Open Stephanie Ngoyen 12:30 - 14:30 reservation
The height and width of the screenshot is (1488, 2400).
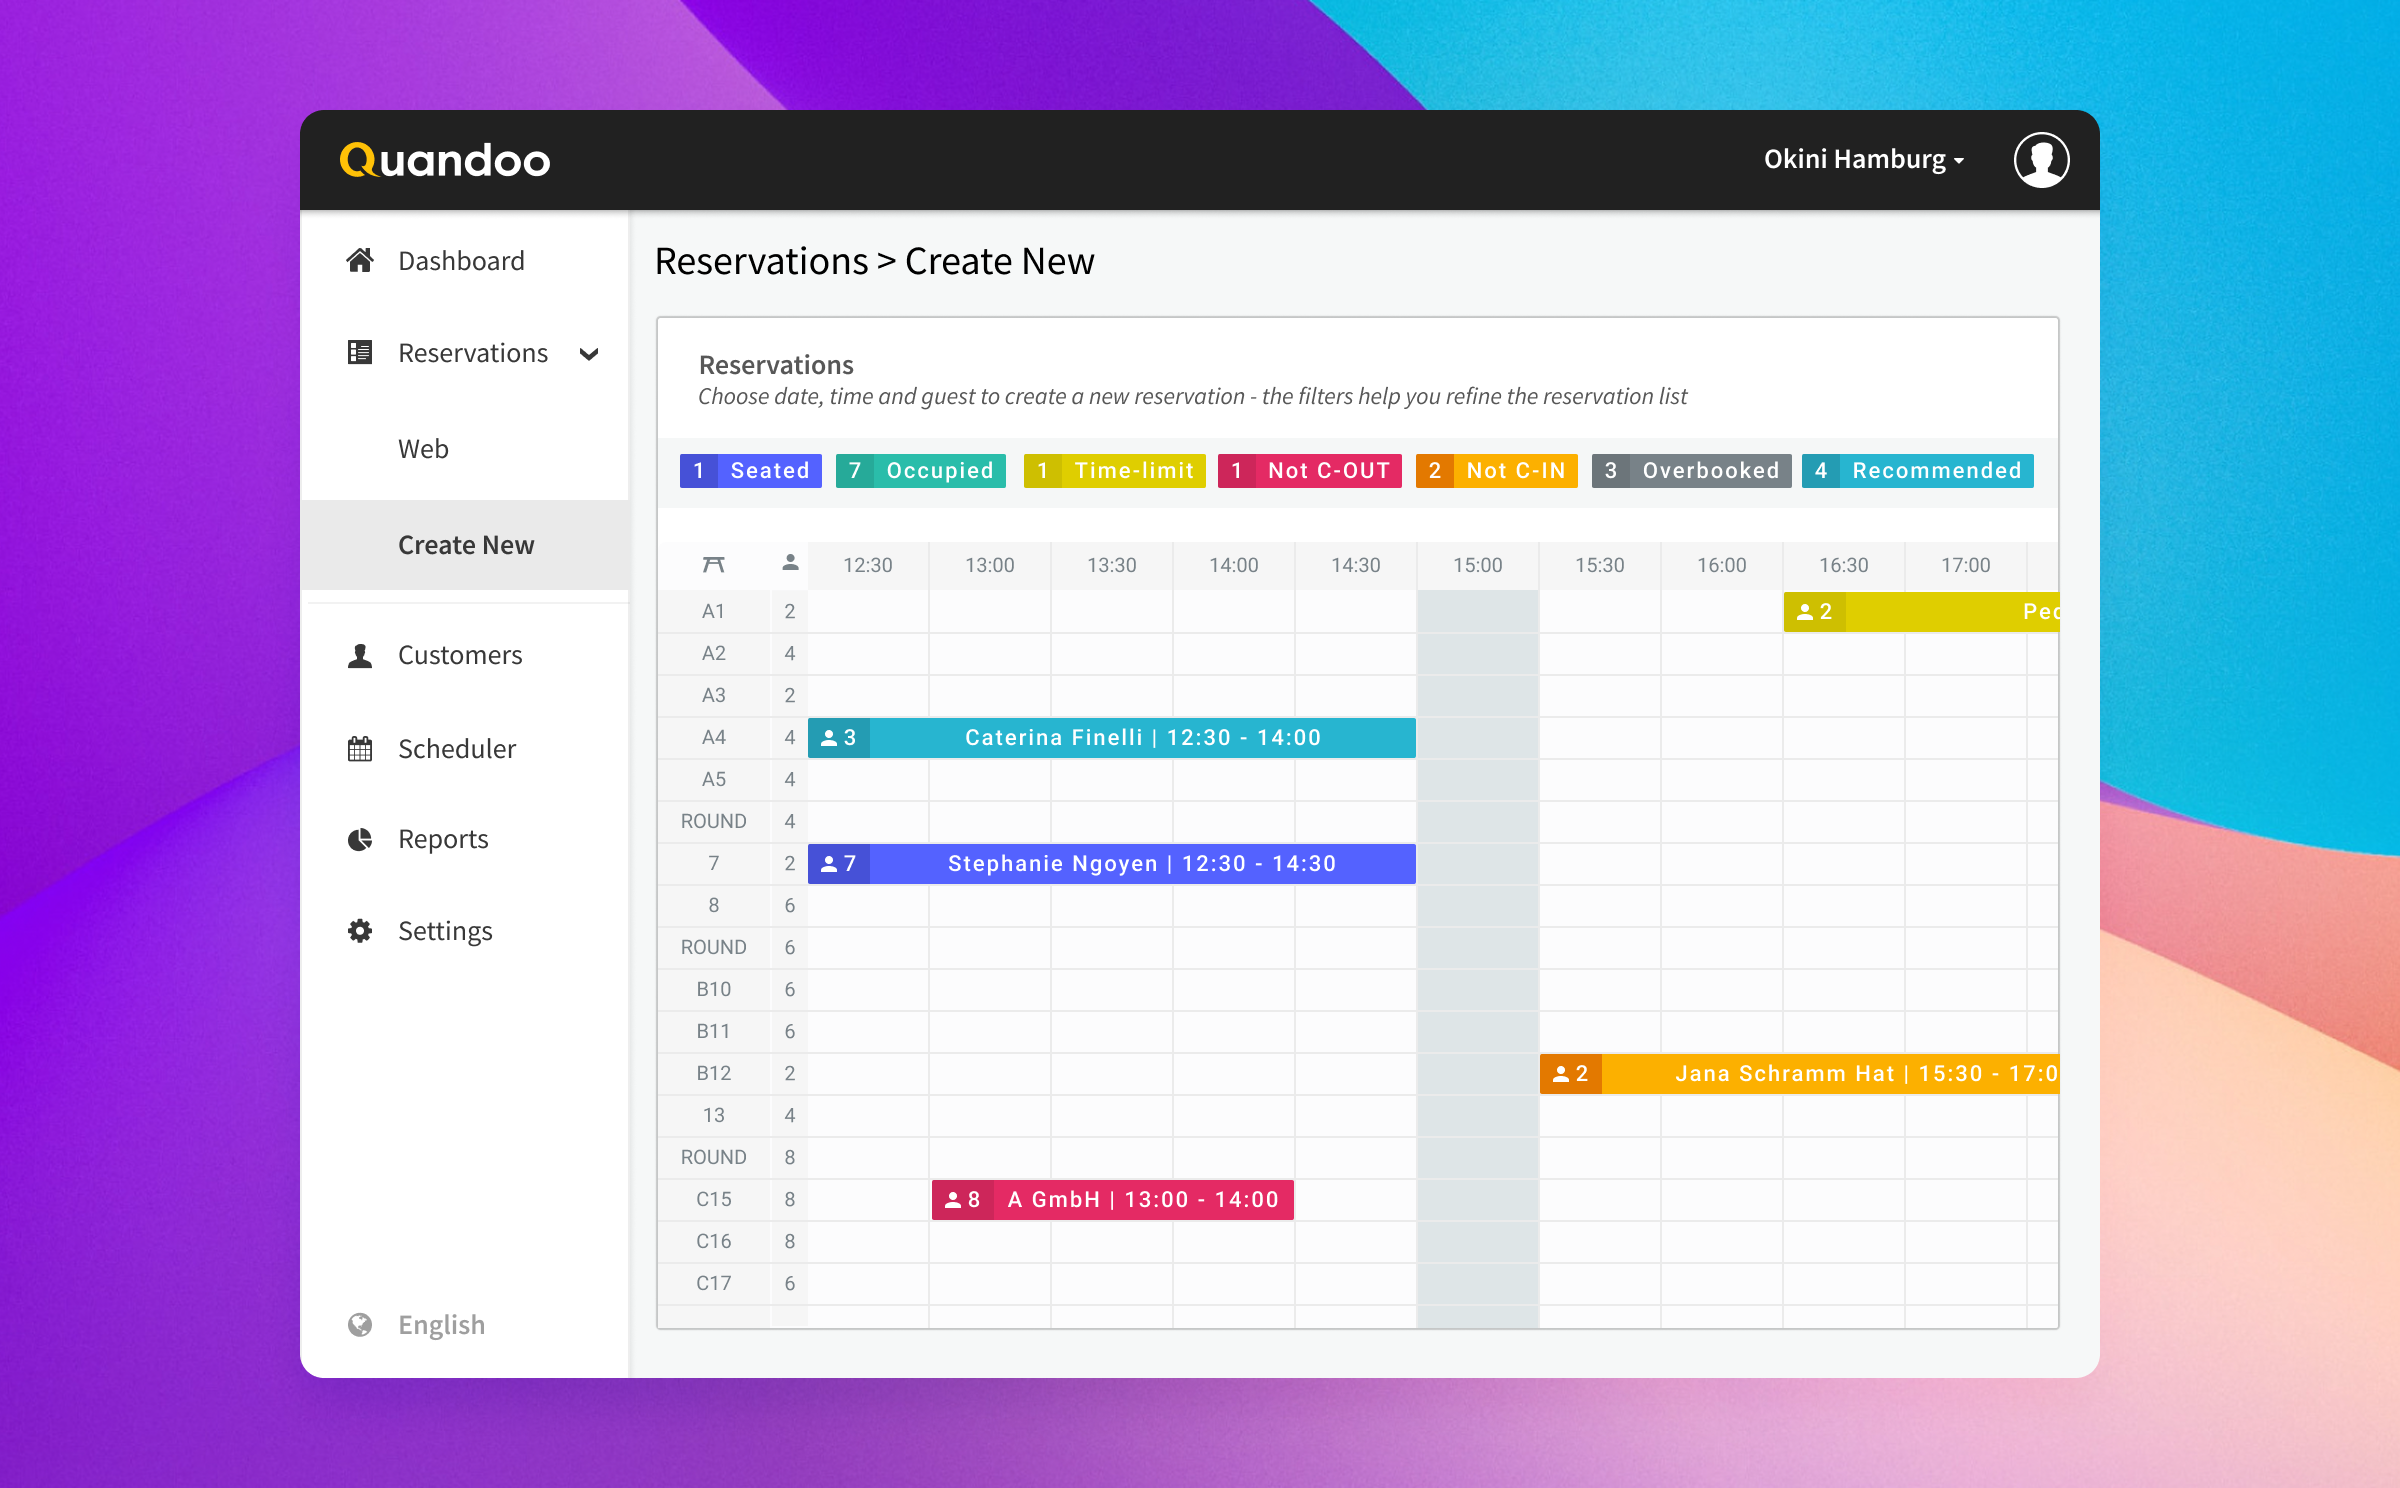click(1112, 864)
